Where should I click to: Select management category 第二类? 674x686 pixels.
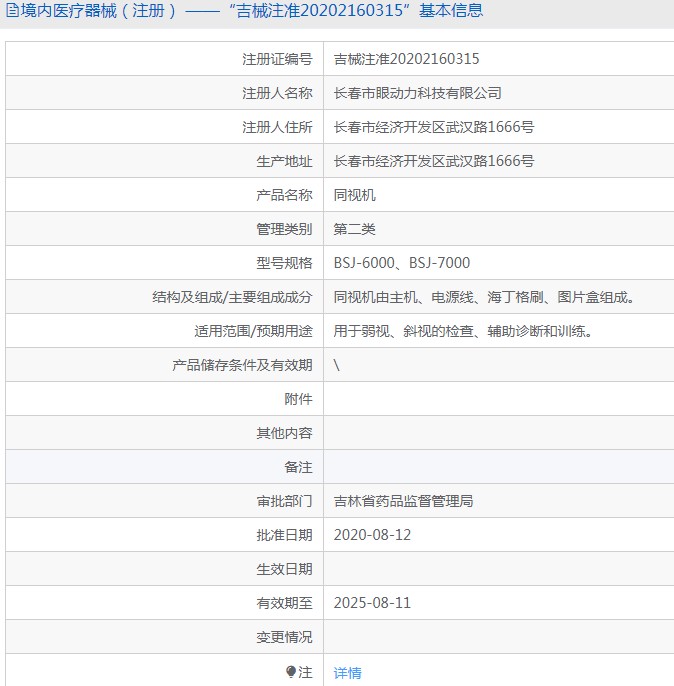354,229
